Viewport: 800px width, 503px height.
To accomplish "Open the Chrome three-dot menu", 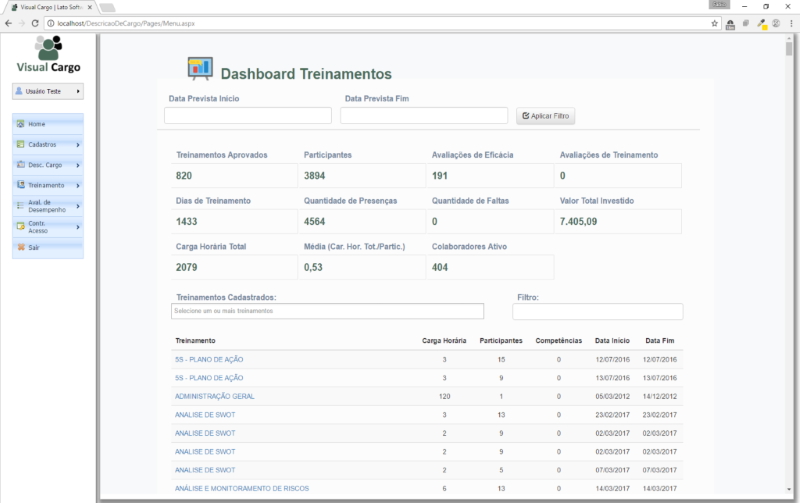I will [x=791, y=23].
